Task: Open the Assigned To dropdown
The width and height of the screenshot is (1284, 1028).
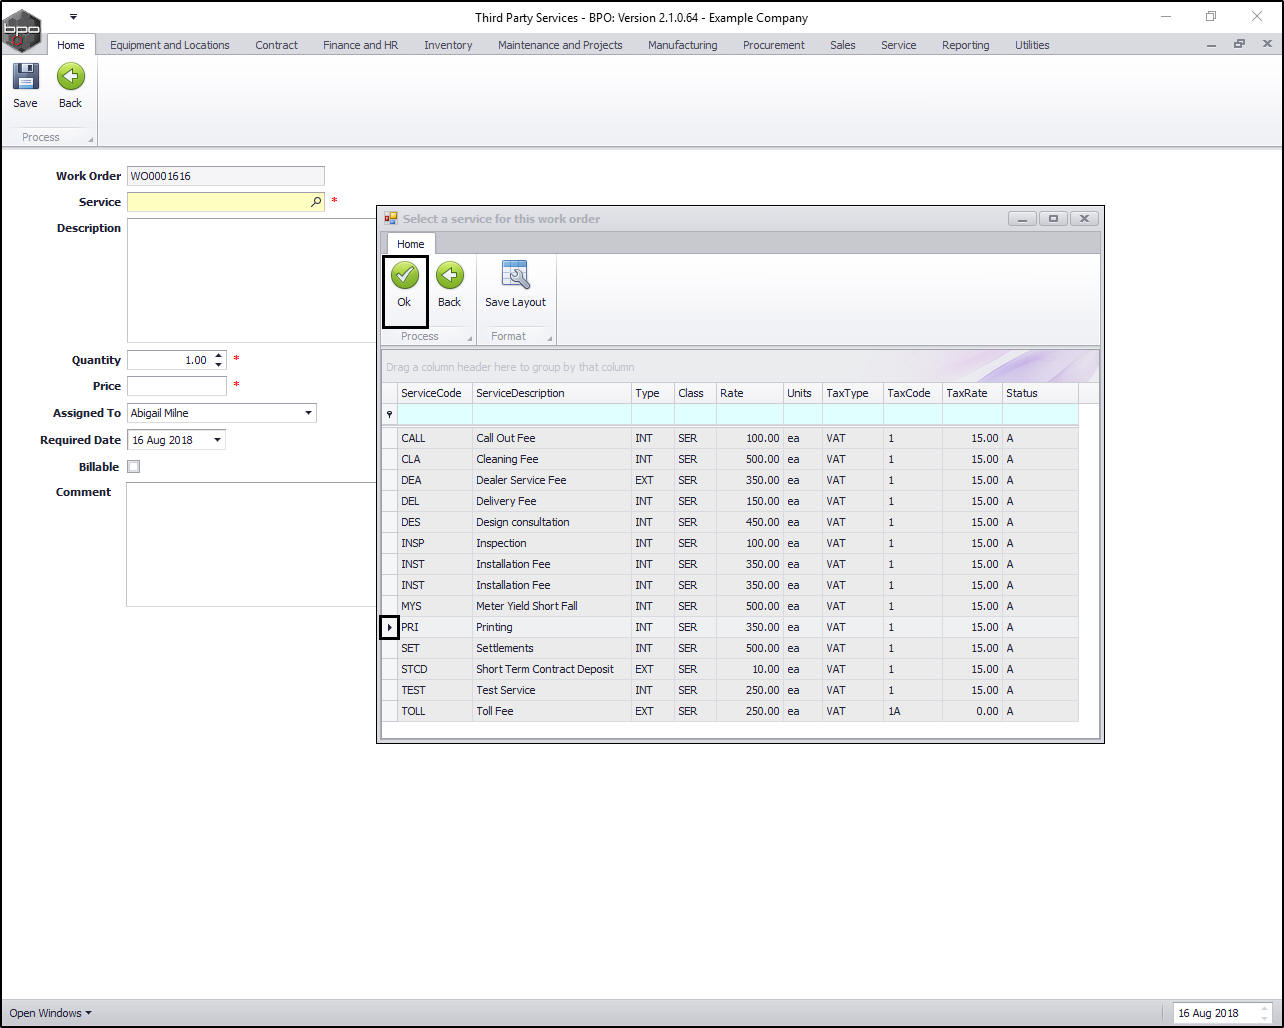Action: click(308, 413)
